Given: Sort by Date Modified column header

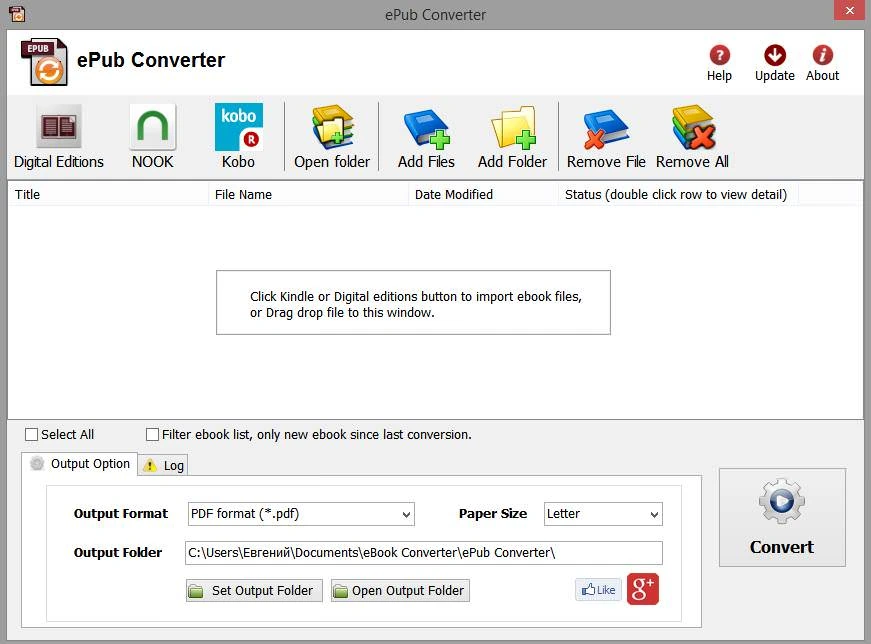Looking at the screenshot, I should pyautogui.click(x=483, y=194).
